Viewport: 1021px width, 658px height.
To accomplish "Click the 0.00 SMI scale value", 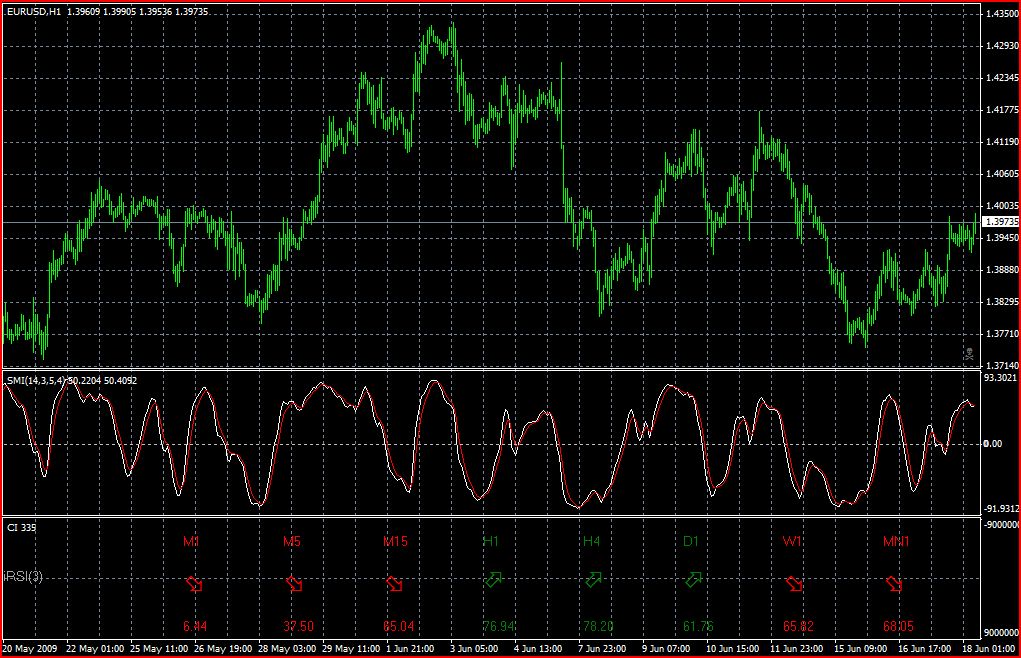I will click(993, 443).
